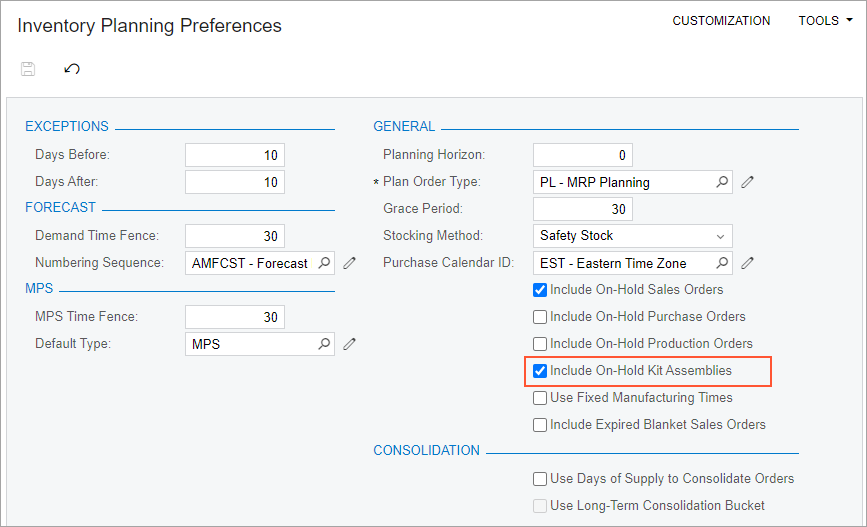Enable Include On-Hold Purchase Orders

point(540,317)
